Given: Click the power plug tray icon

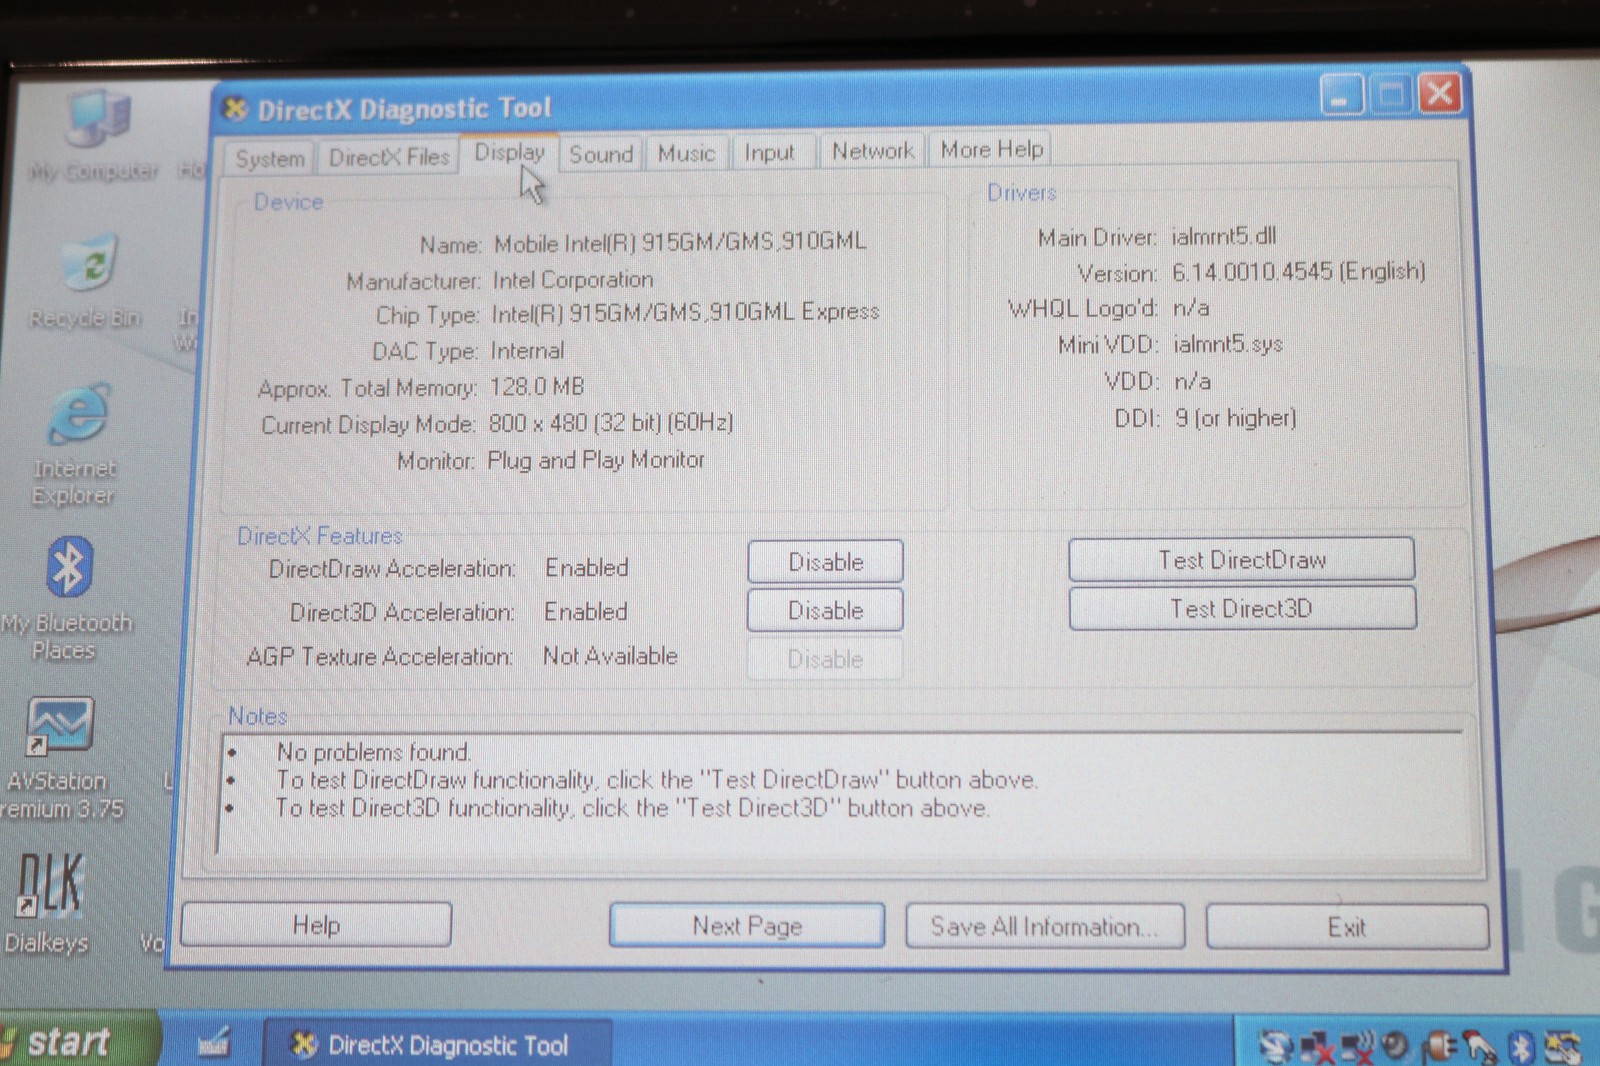Looking at the screenshot, I should [1438, 1047].
